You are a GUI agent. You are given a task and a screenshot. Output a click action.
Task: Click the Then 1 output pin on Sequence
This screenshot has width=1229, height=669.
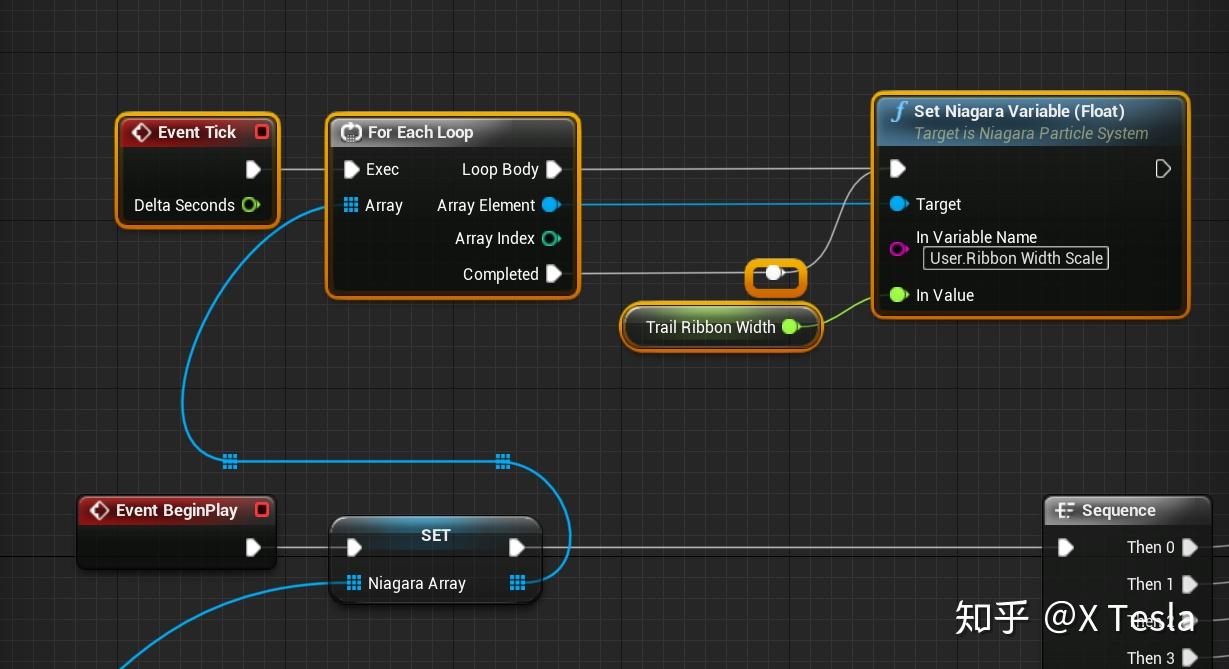point(1190,584)
